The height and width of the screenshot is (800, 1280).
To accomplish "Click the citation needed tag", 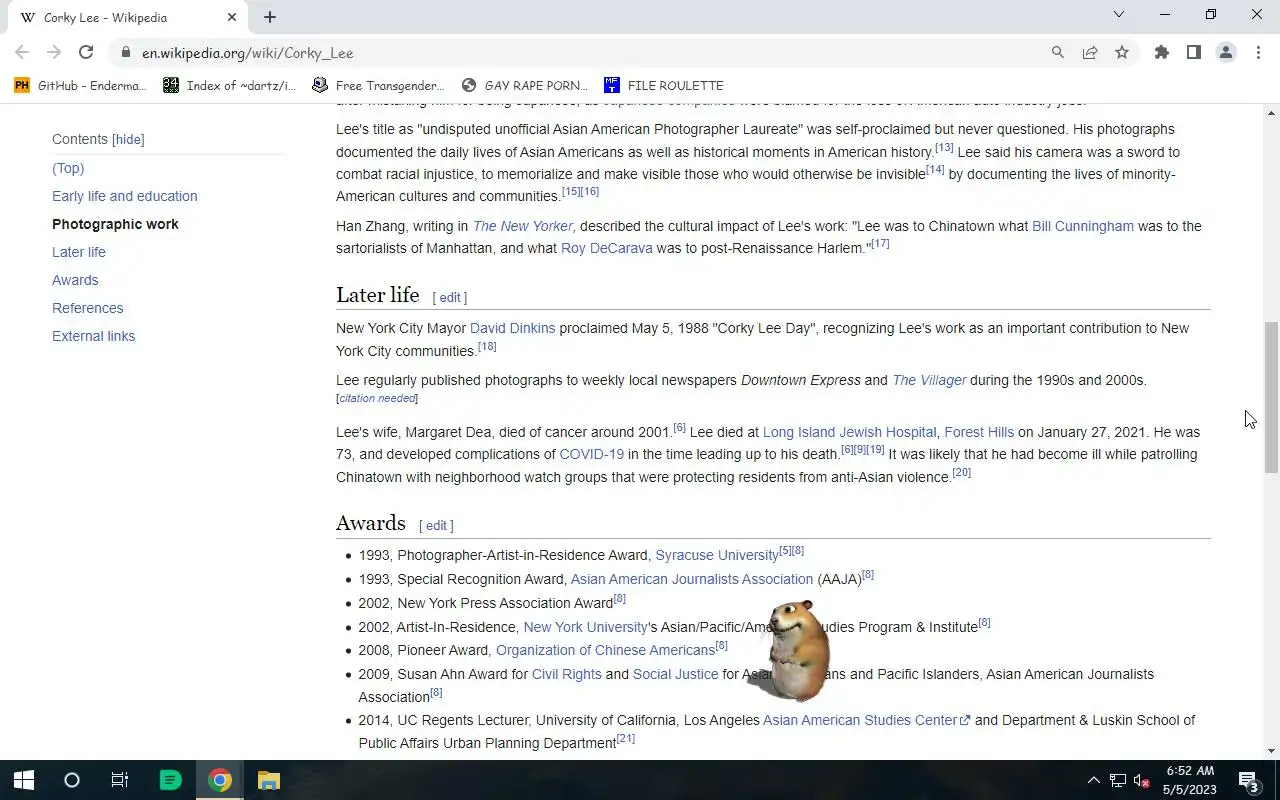I will tap(377, 398).
